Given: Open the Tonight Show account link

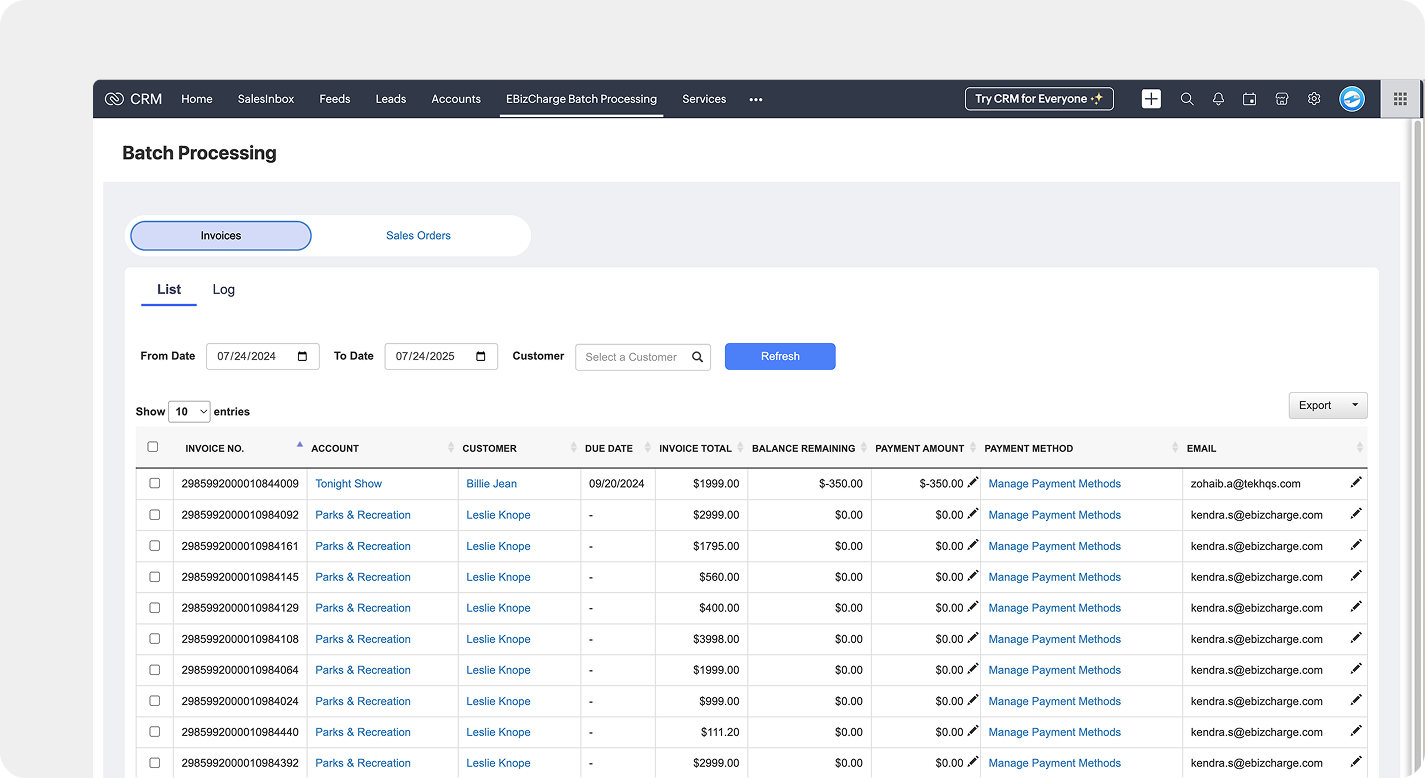Looking at the screenshot, I should pyautogui.click(x=349, y=484).
